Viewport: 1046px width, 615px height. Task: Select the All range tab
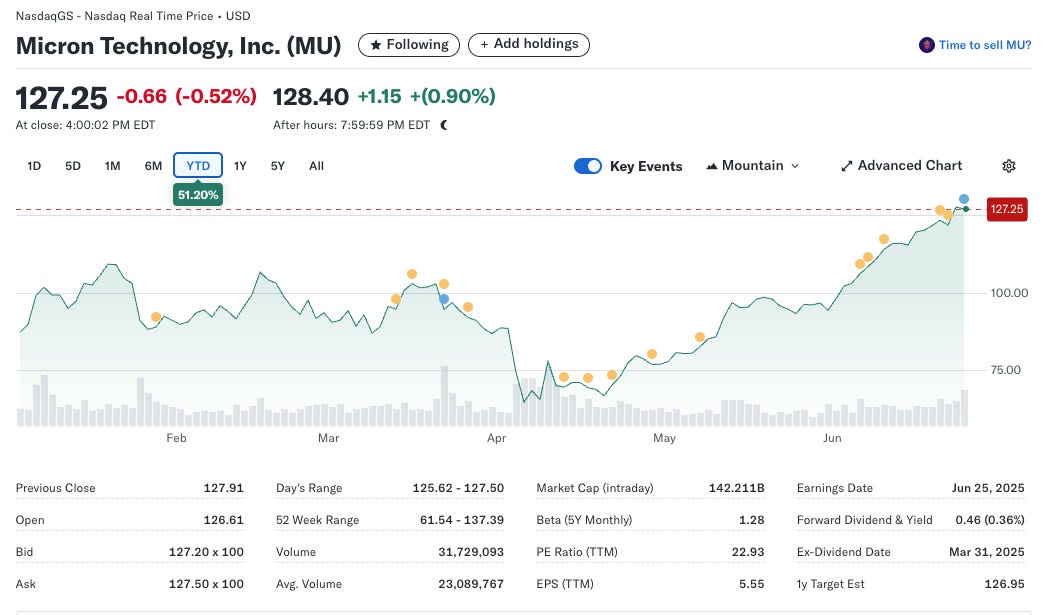pyautogui.click(x=316, y=166)
